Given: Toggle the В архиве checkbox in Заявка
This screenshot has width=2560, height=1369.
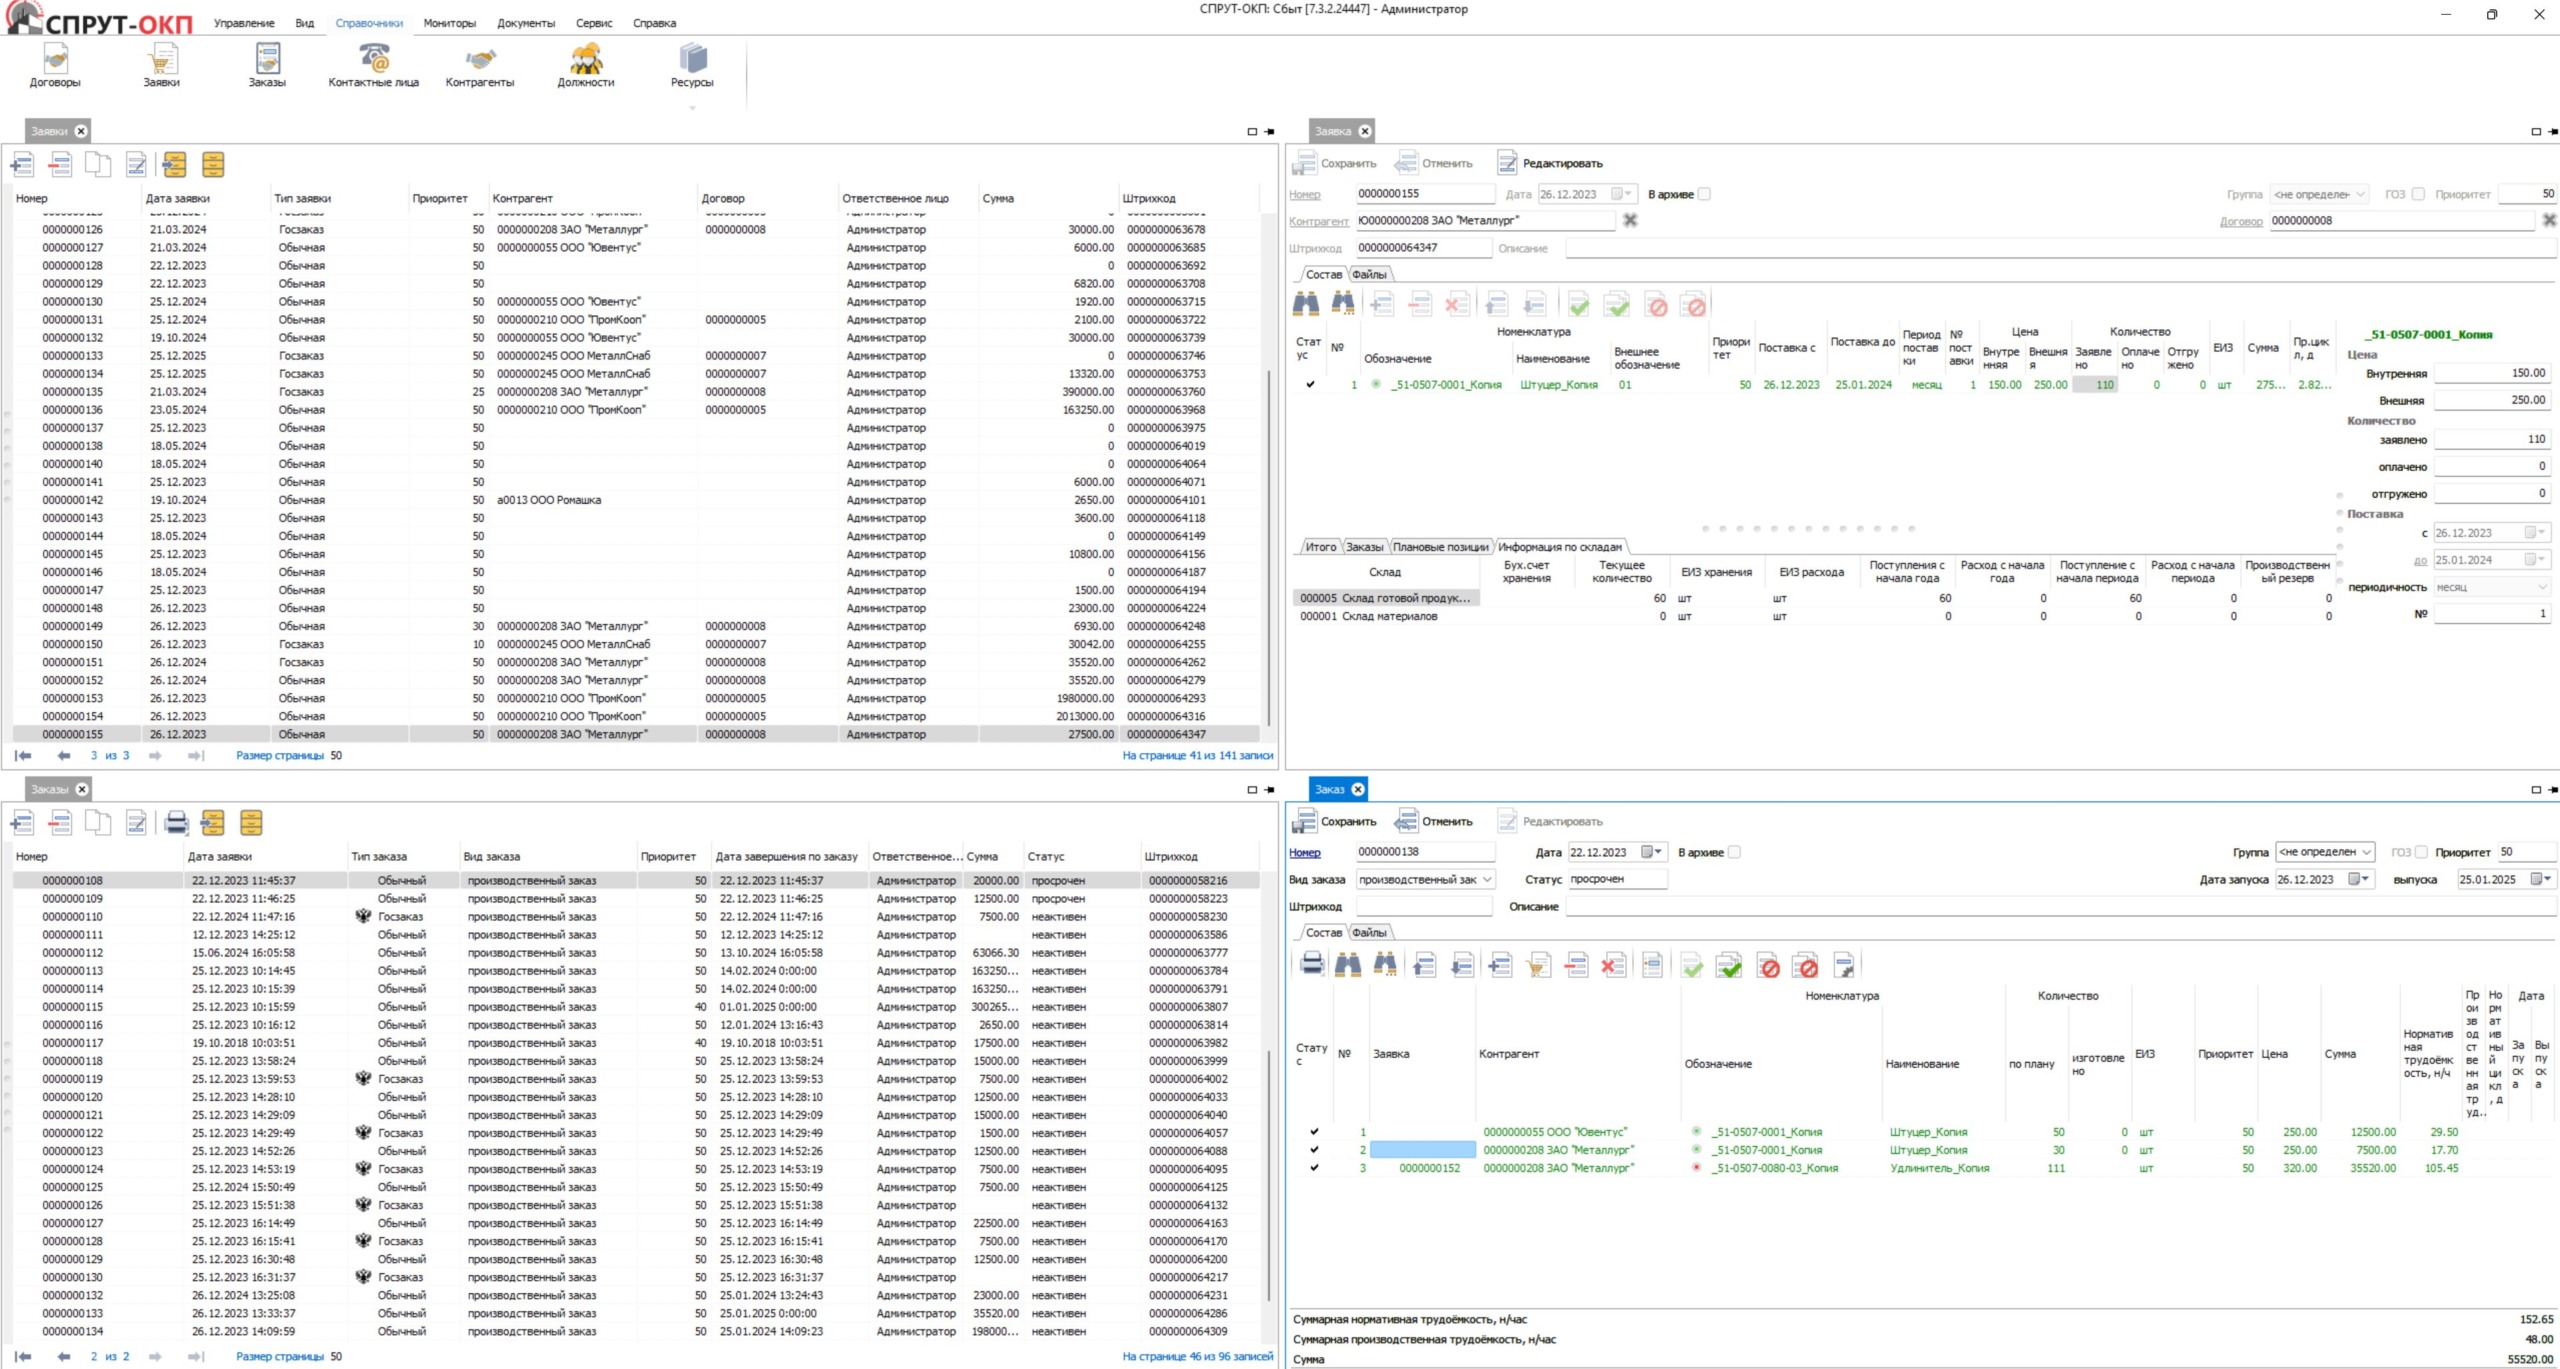Looking at the screenshot, I should (x=1705, y=194).
